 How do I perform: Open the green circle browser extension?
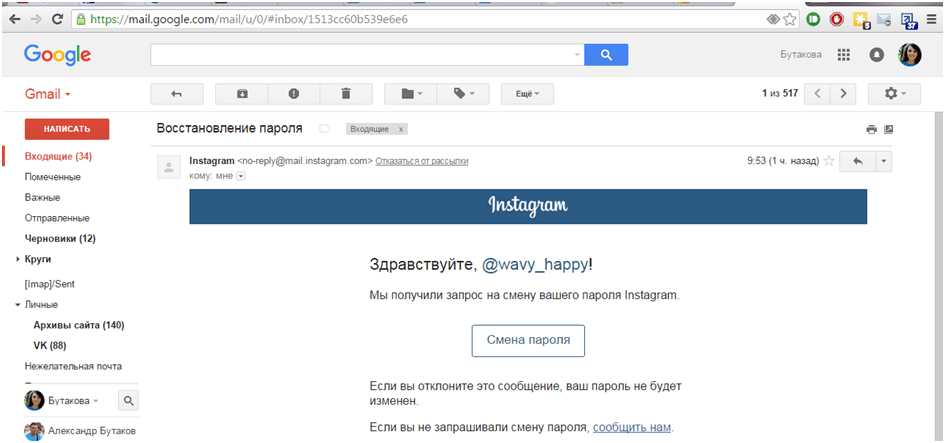click(812, 20)
